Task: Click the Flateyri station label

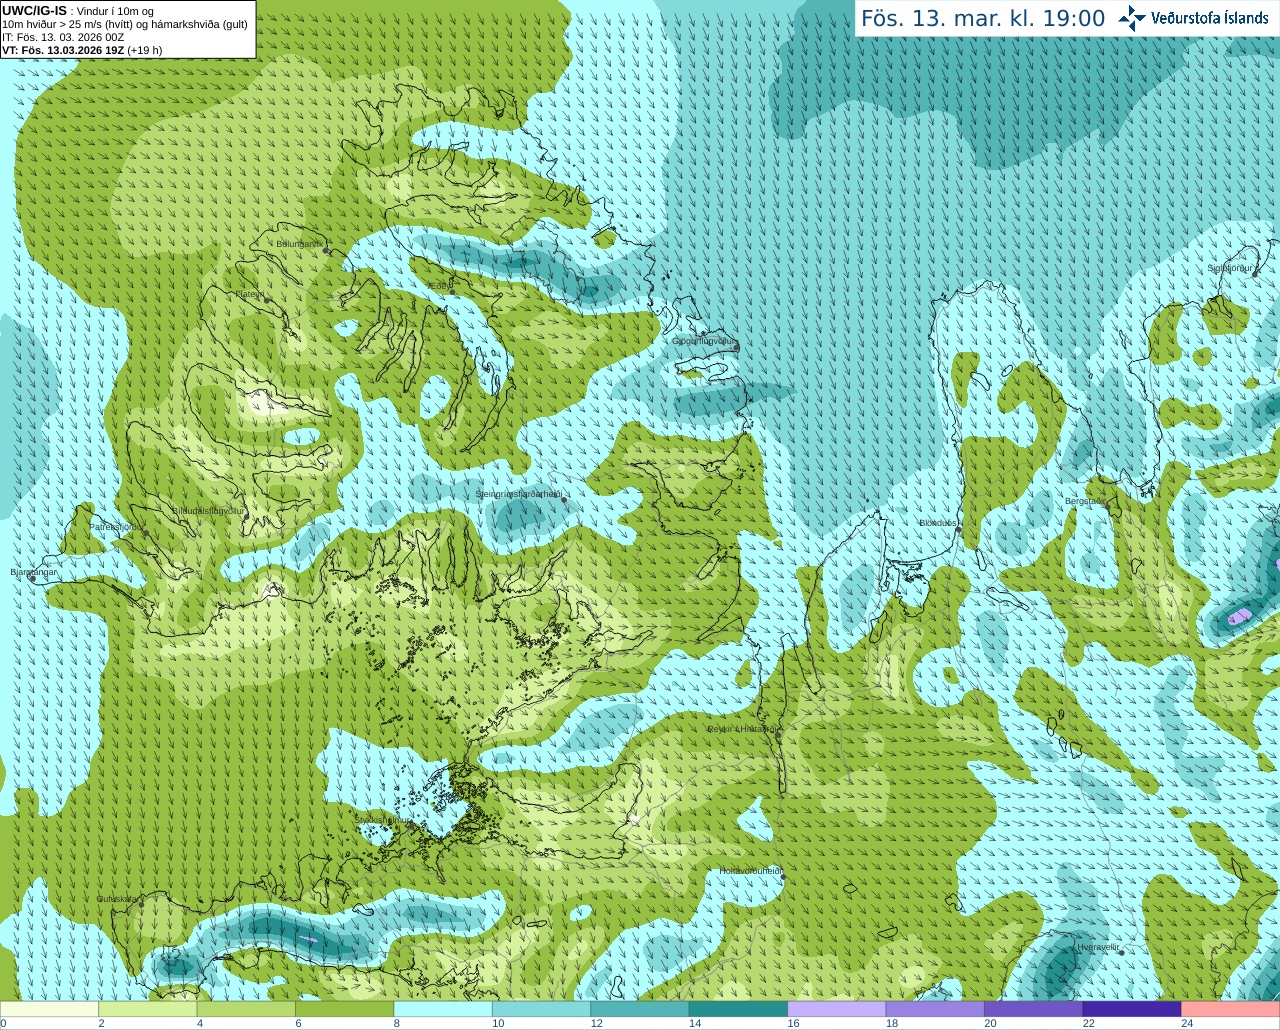Action: tap(250, 294)
